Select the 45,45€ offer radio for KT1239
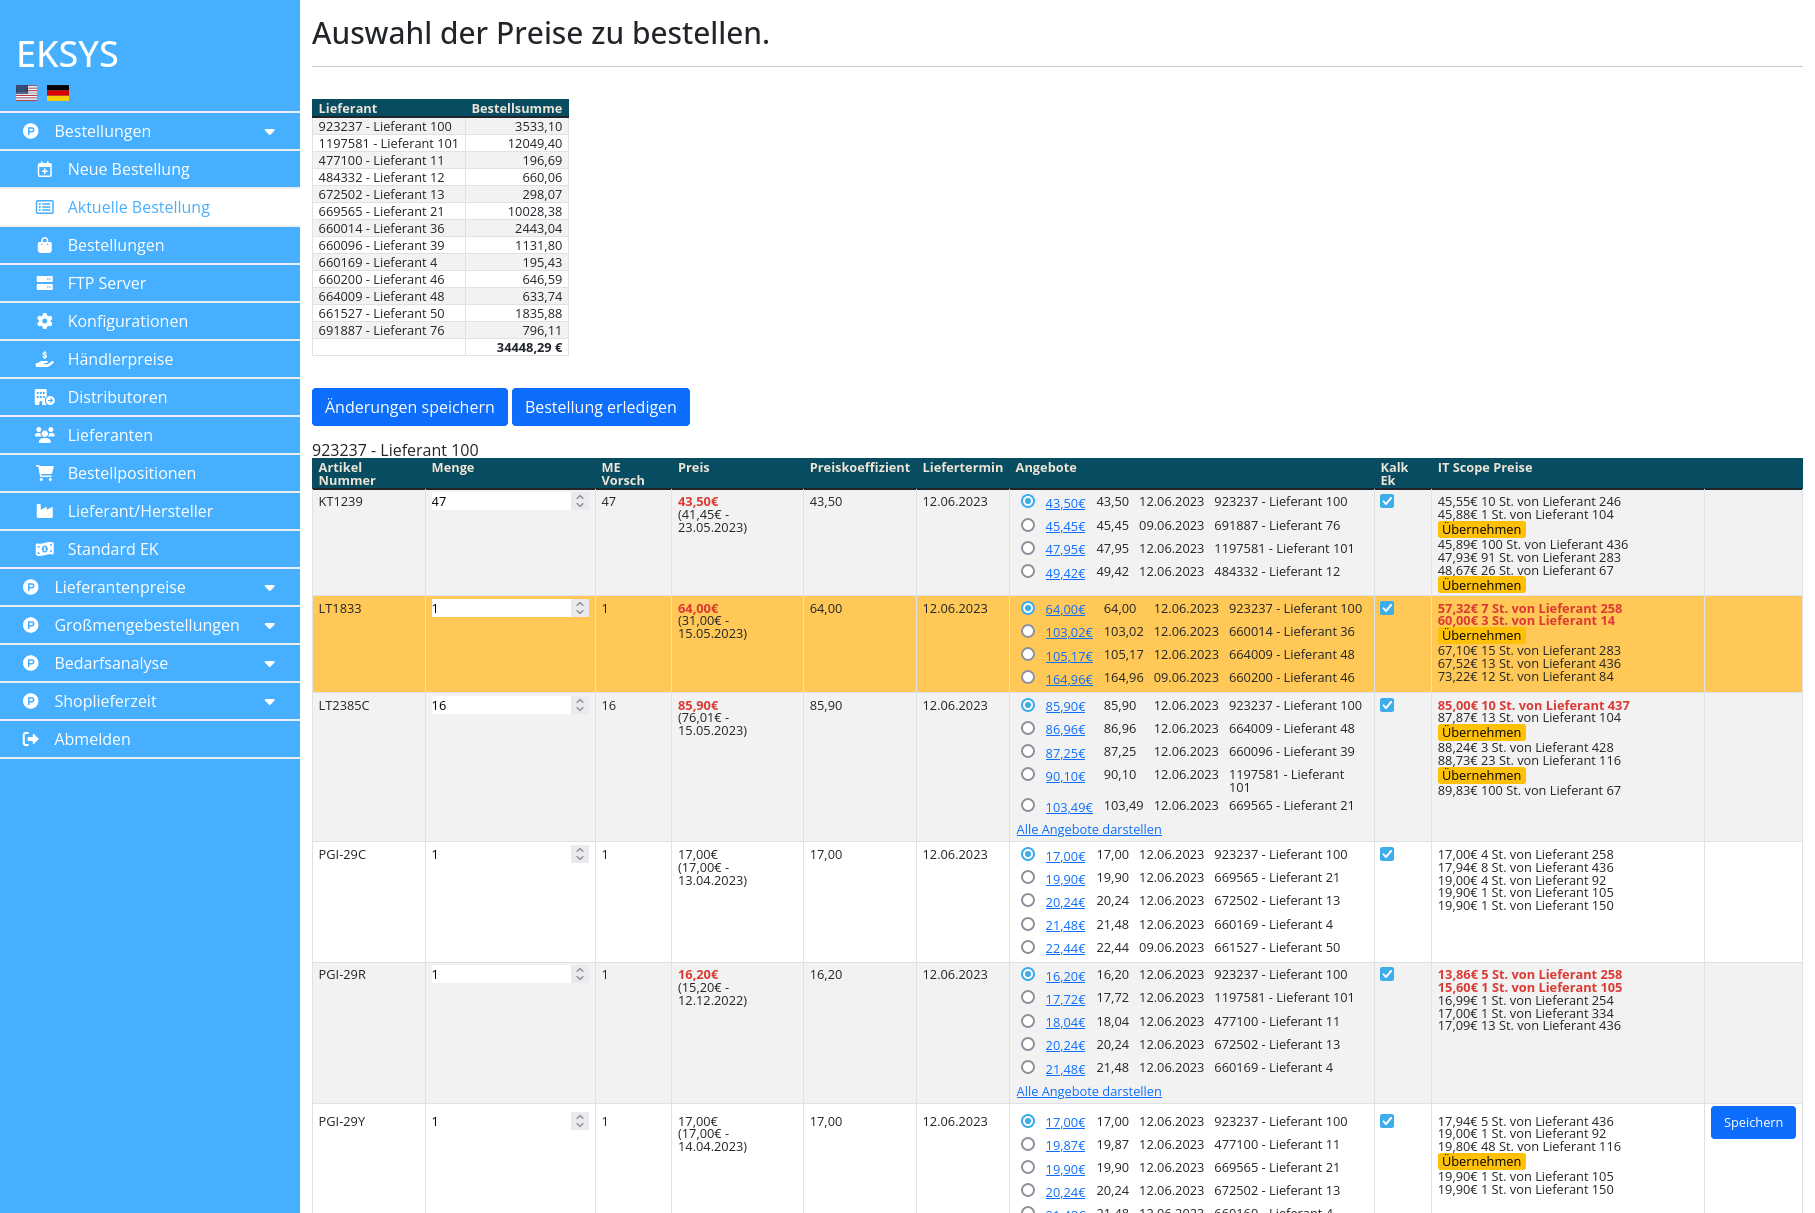The height and width of the screenshot is (1213, 1815). pos(1028,525)
